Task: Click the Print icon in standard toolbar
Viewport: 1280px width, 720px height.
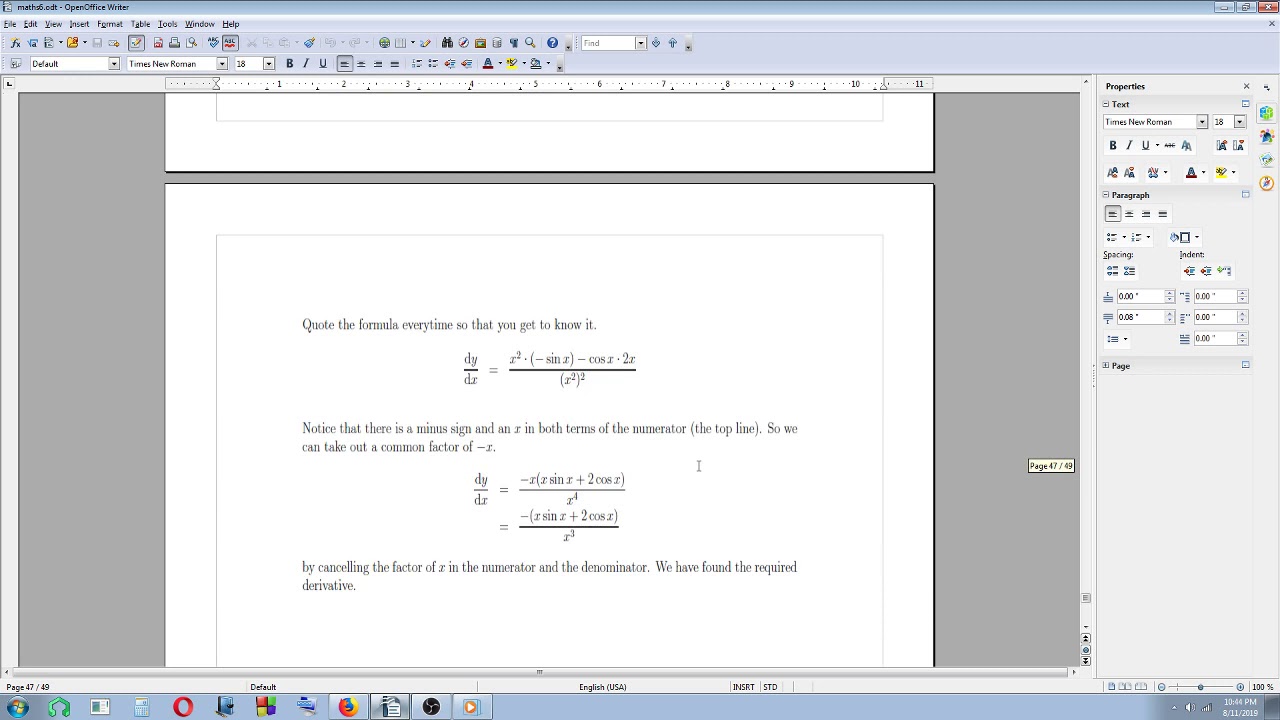Action: pyautogui.click(x=174, y=43)
